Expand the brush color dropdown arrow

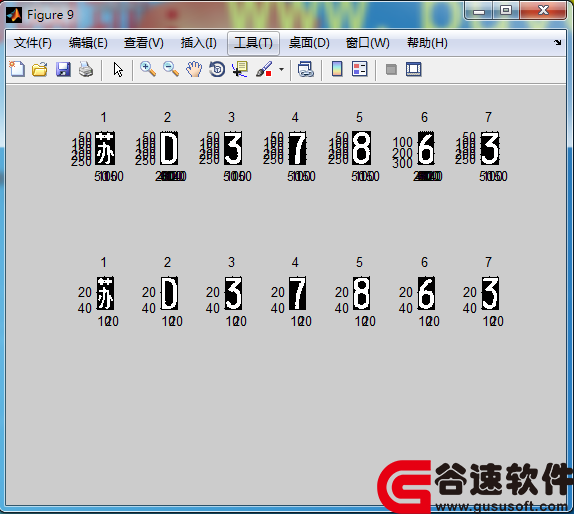pyautogui.click(x=281, y=69)
